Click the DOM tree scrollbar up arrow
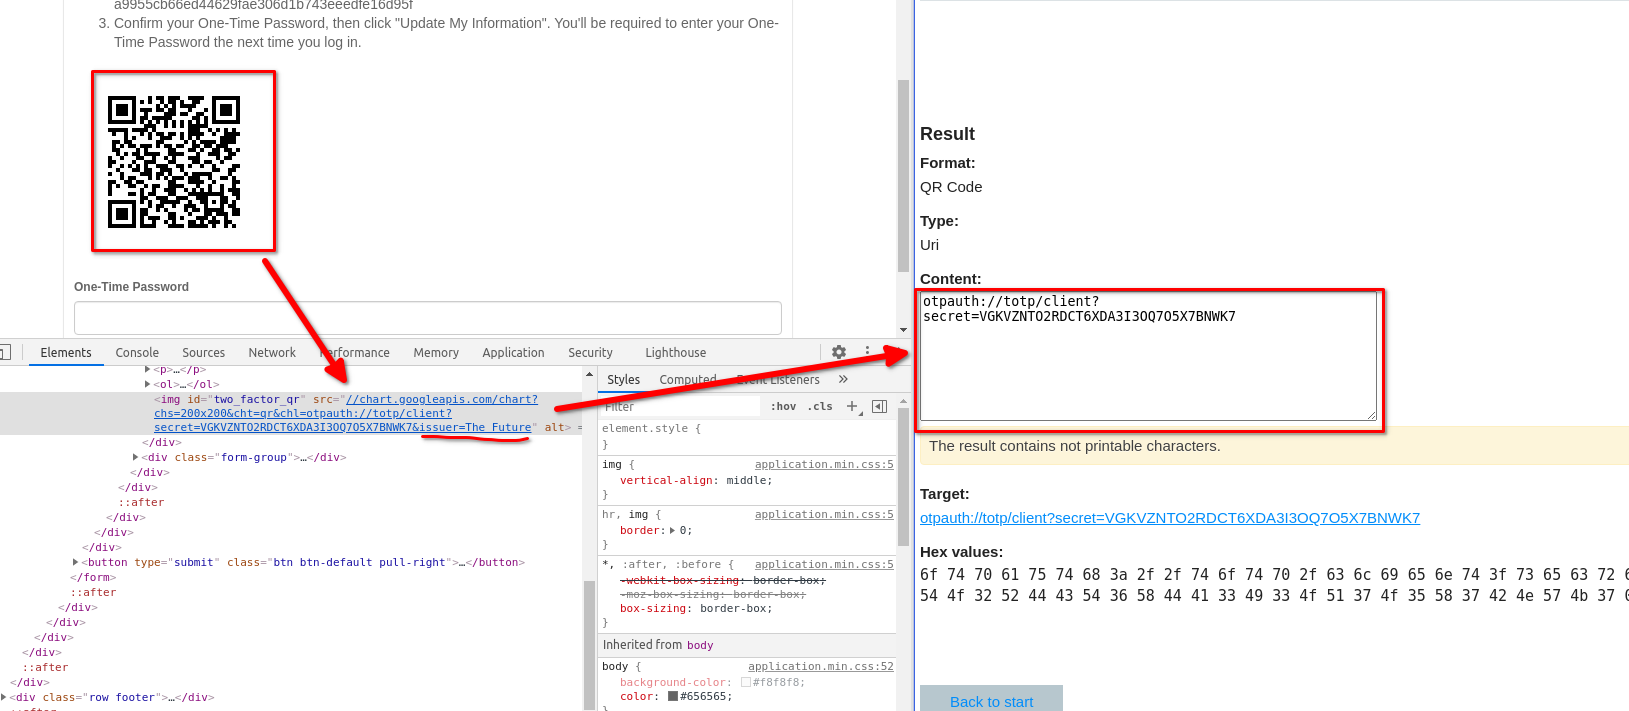Viewport: 1629px width, 711px height. click(x=589, y=374)
